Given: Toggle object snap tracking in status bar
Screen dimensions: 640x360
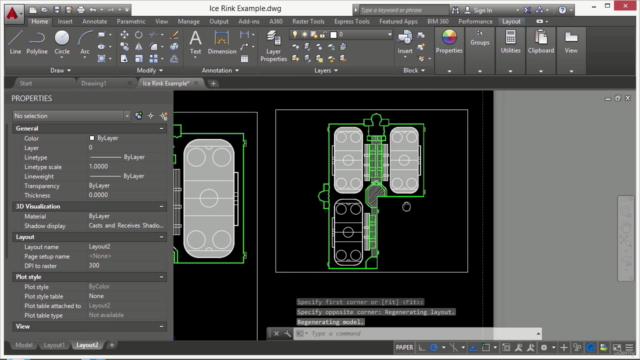Looking at the screenshot, I should pyautogui.click(x=473, y=347).
